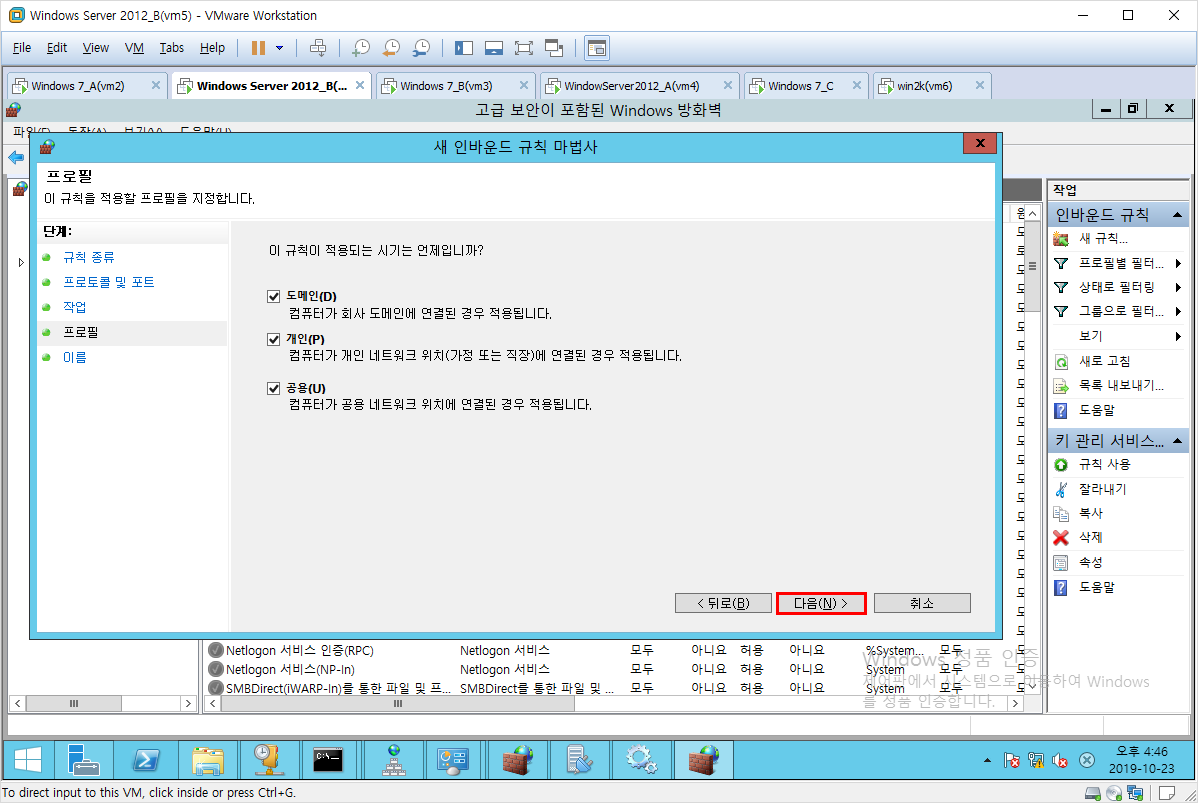The height and width of the screenshot is (803, 1198).
Task: Click the 복사 copy action
Action: 1090,513
